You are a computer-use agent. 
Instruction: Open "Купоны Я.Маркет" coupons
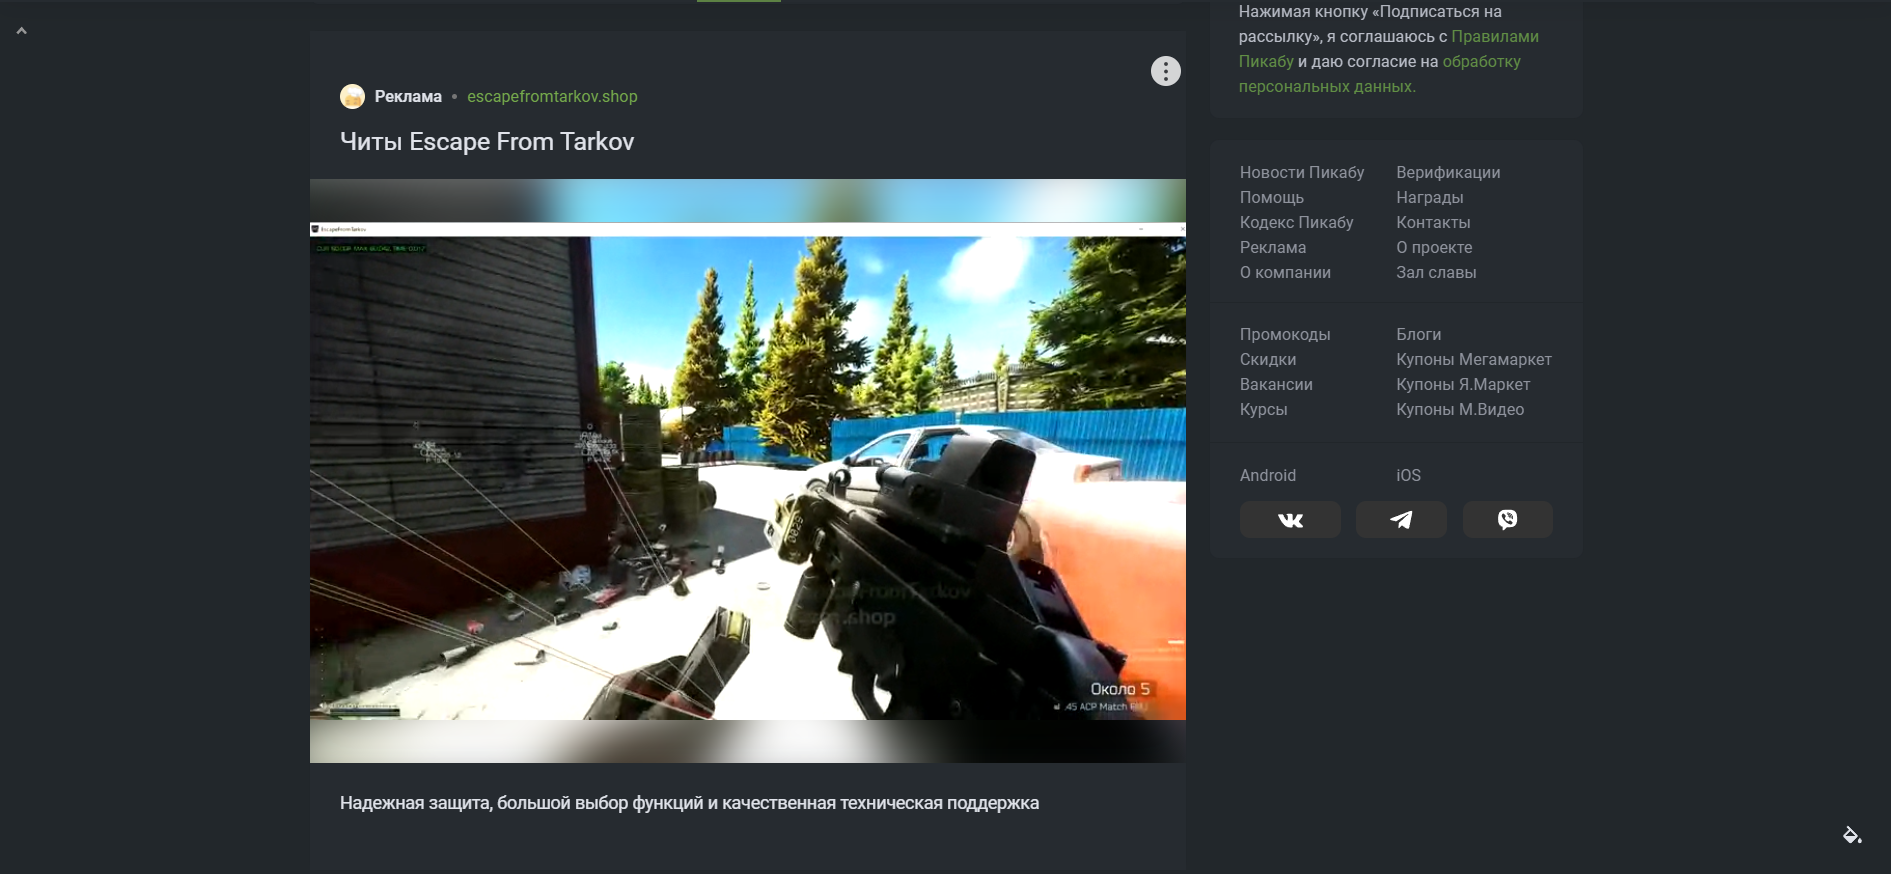(1463, 385)
